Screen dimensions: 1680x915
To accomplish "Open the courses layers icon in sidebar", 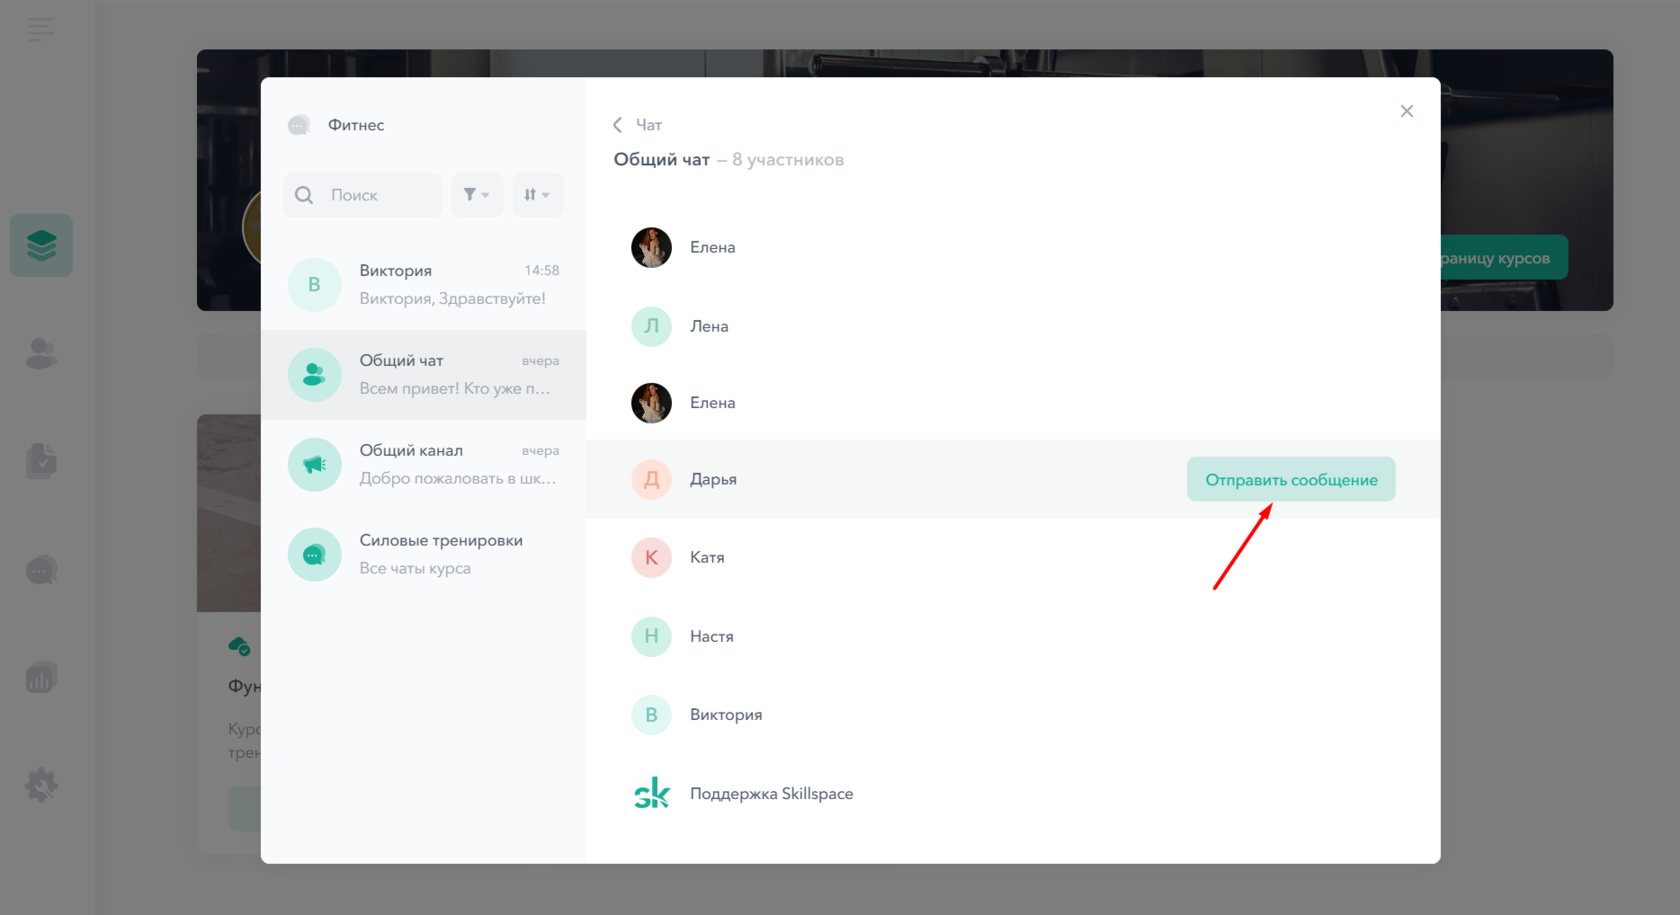I will (41, 245).
